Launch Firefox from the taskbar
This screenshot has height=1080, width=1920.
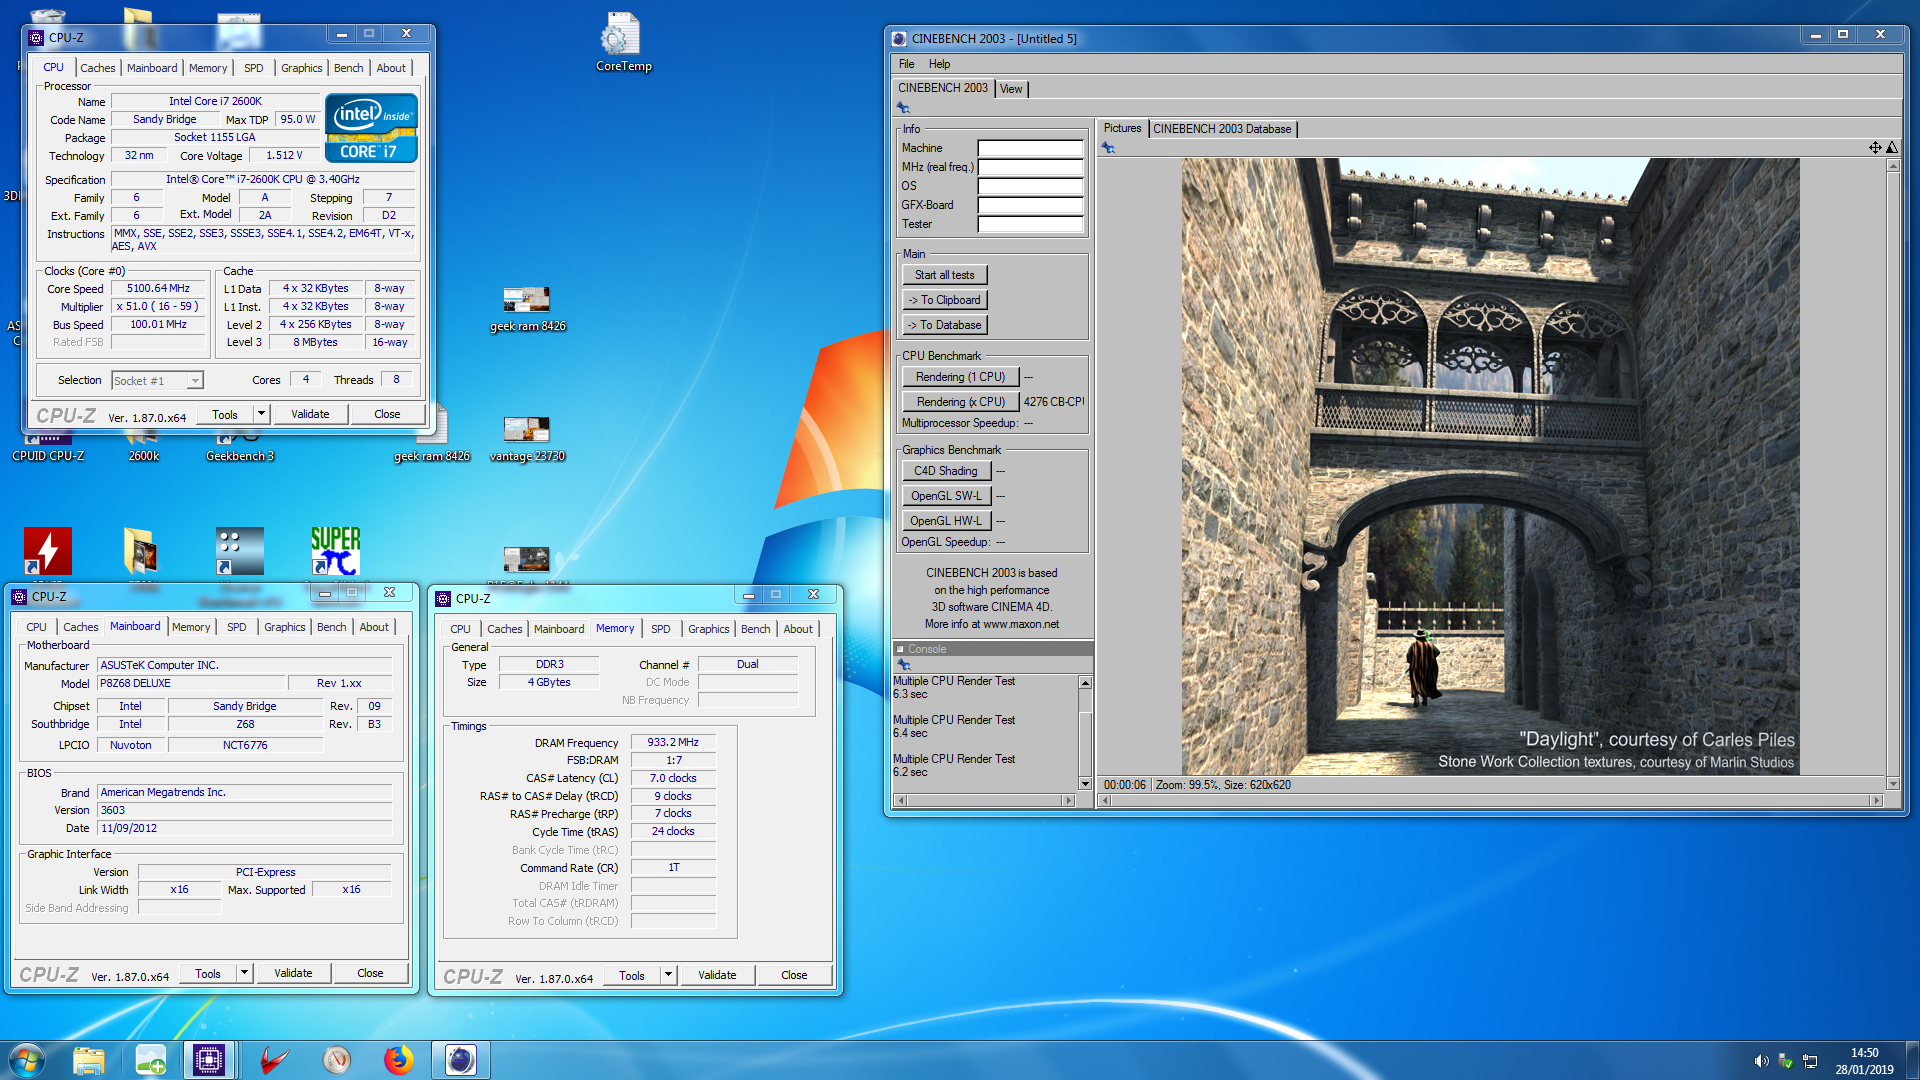[398, 1060]
